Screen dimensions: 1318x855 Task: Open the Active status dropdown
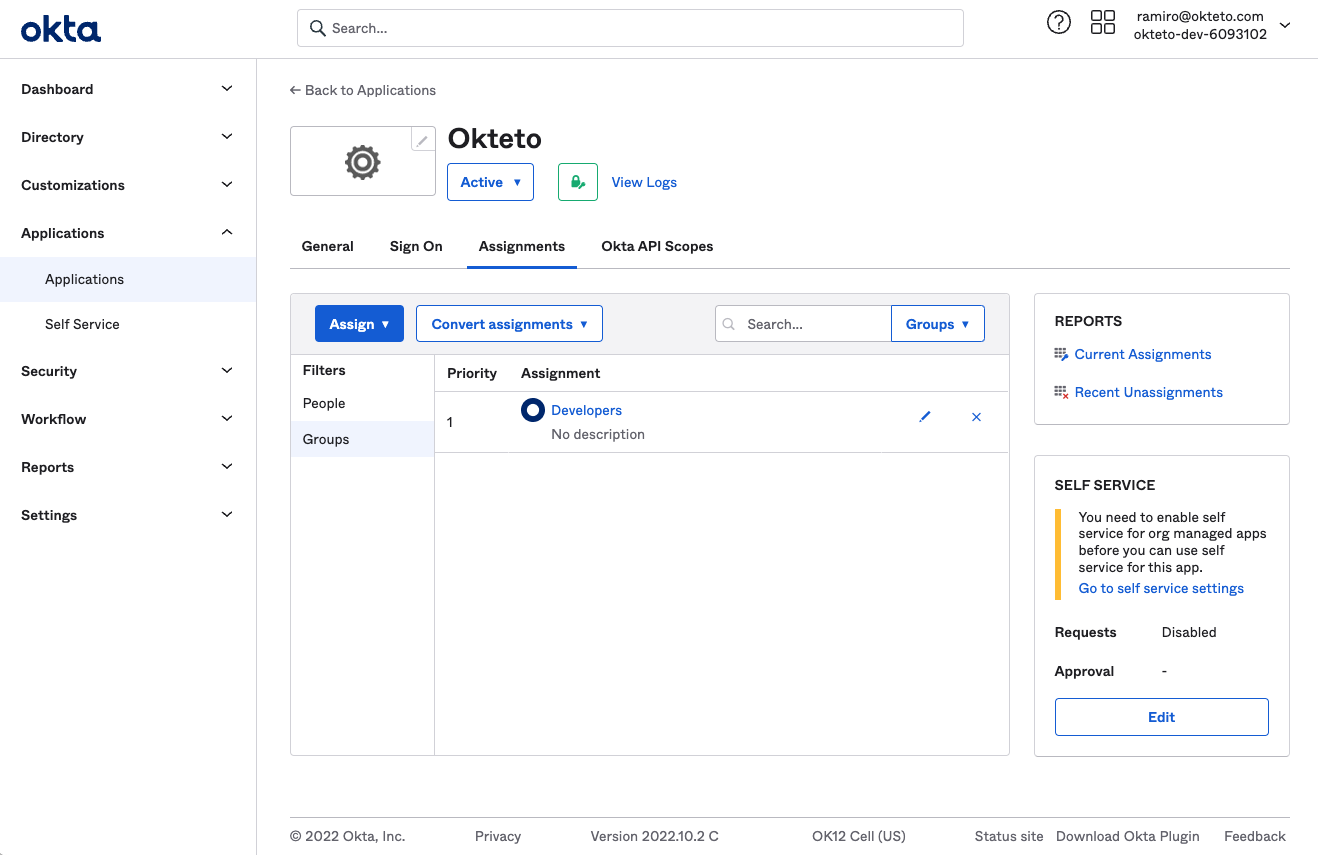[x=490, y=182]
